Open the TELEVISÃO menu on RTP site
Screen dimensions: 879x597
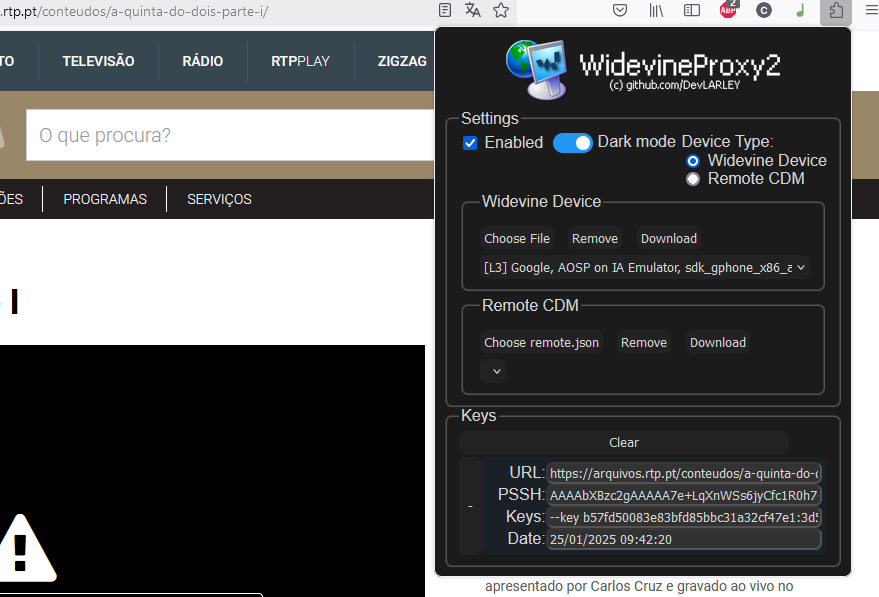pos(98,61)
